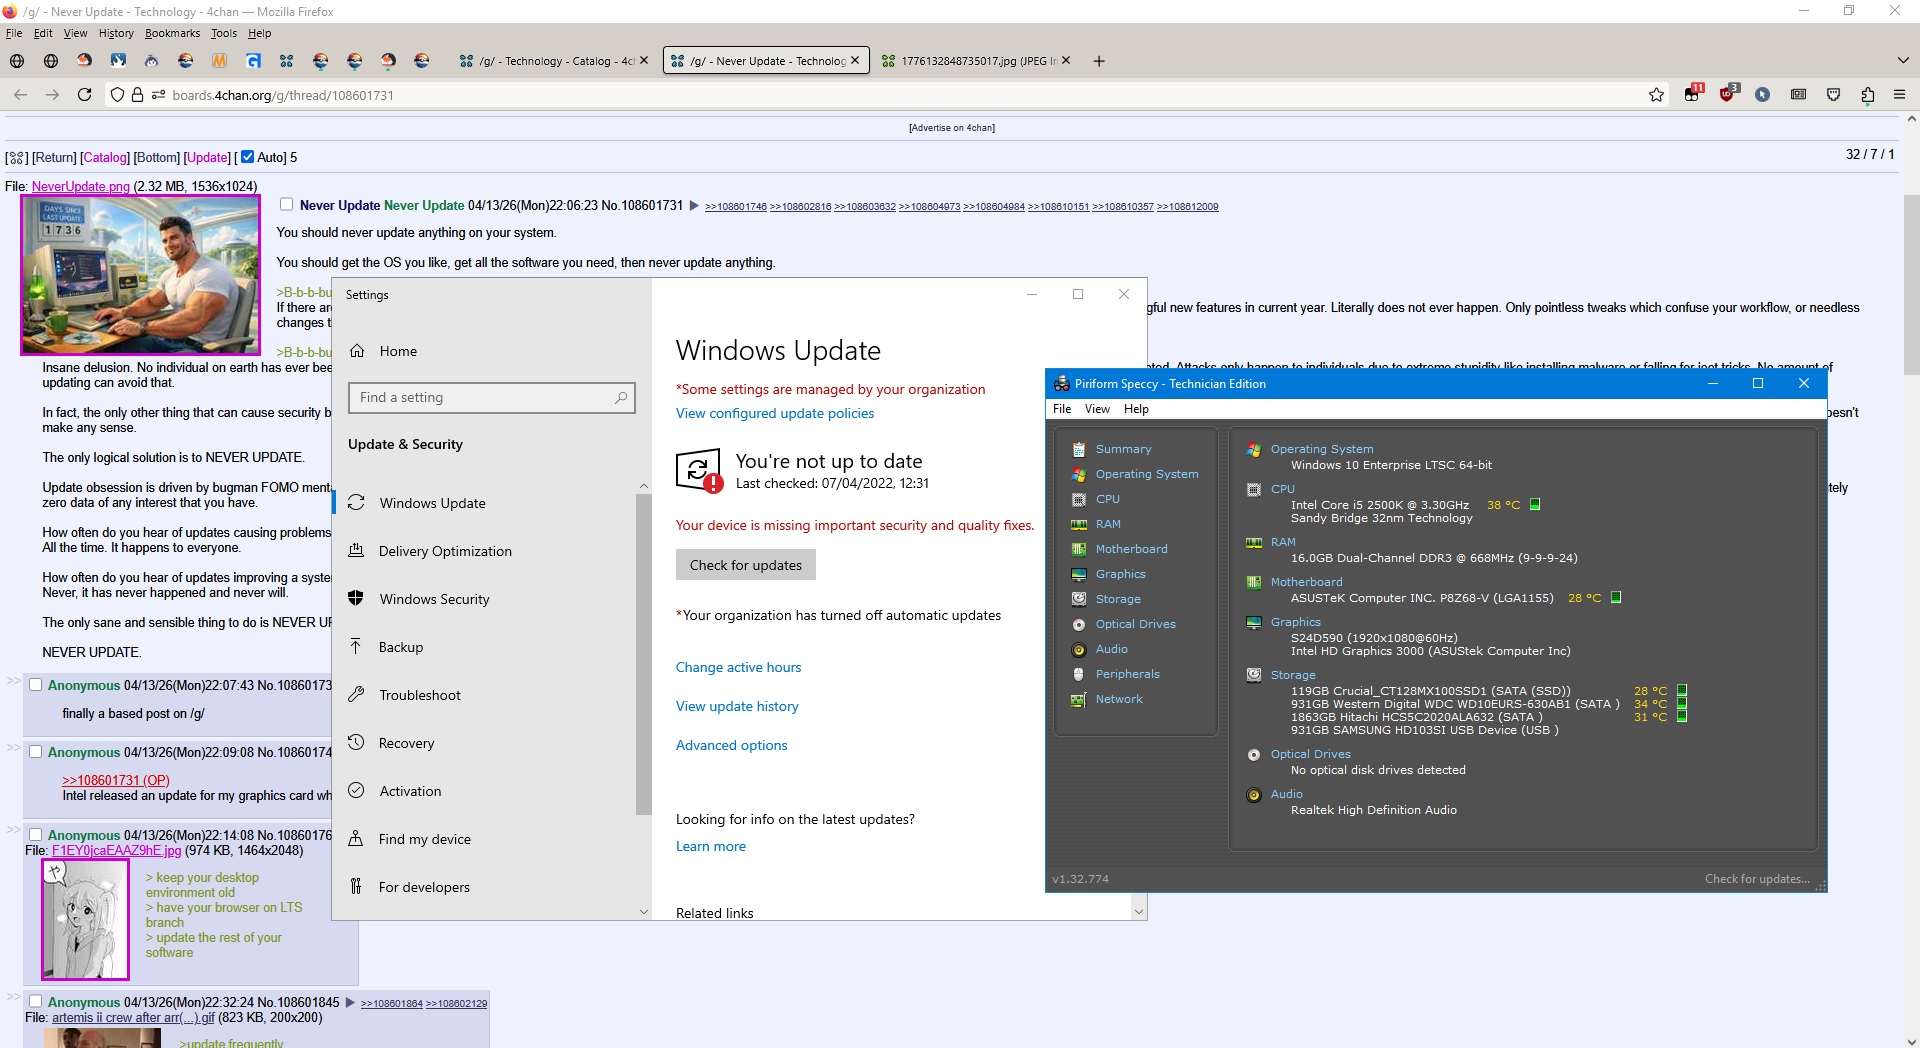Open Firefox History menu
This screenshot has height=1048, width=1920.
(x=116, y=33)
